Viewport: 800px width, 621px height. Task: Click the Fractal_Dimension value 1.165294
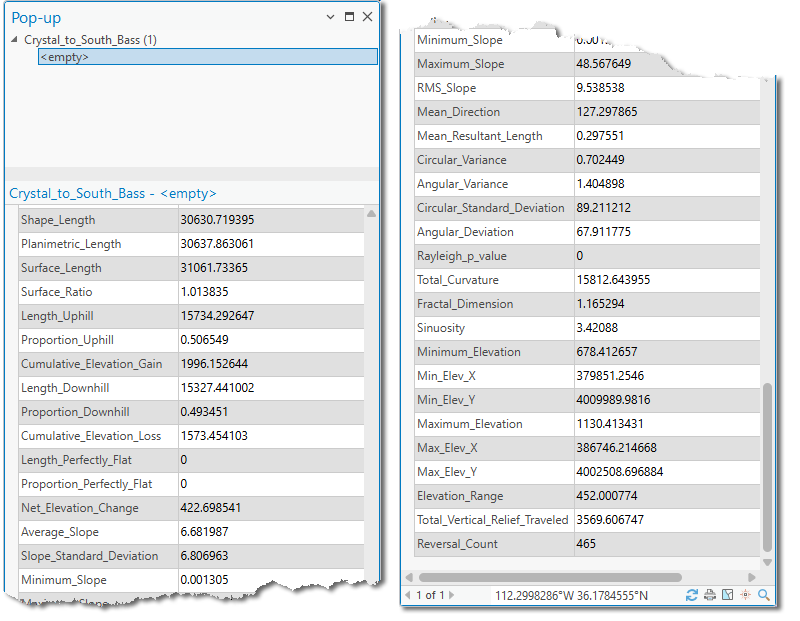tap(600, 304)
